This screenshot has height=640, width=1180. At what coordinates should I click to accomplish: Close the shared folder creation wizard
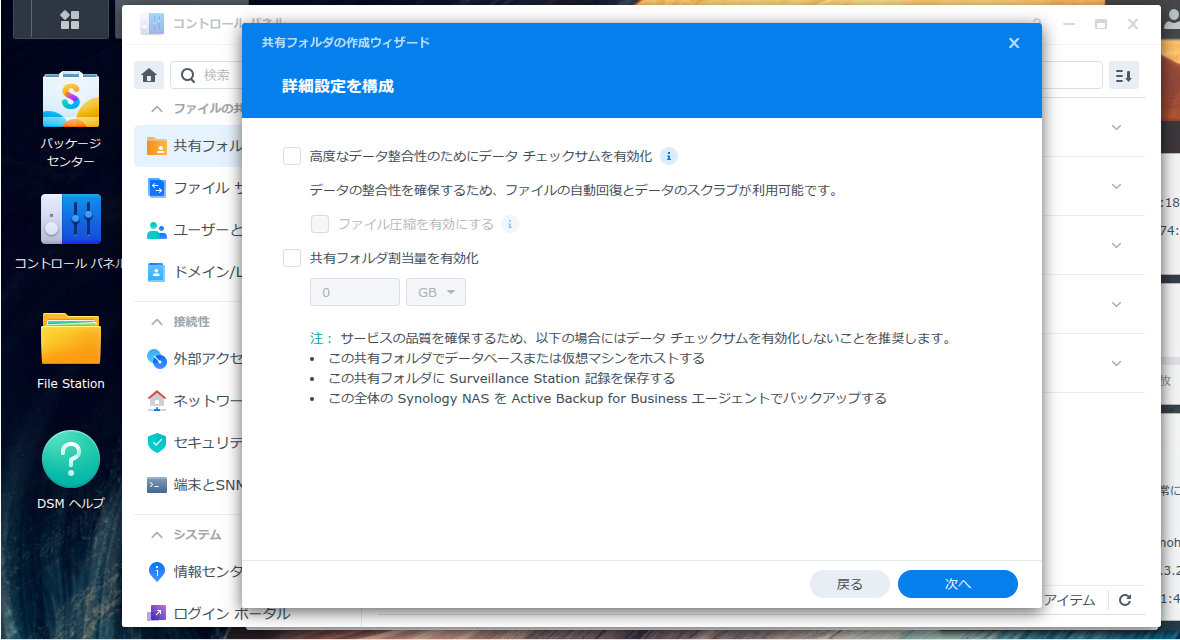click(1014, 43)
